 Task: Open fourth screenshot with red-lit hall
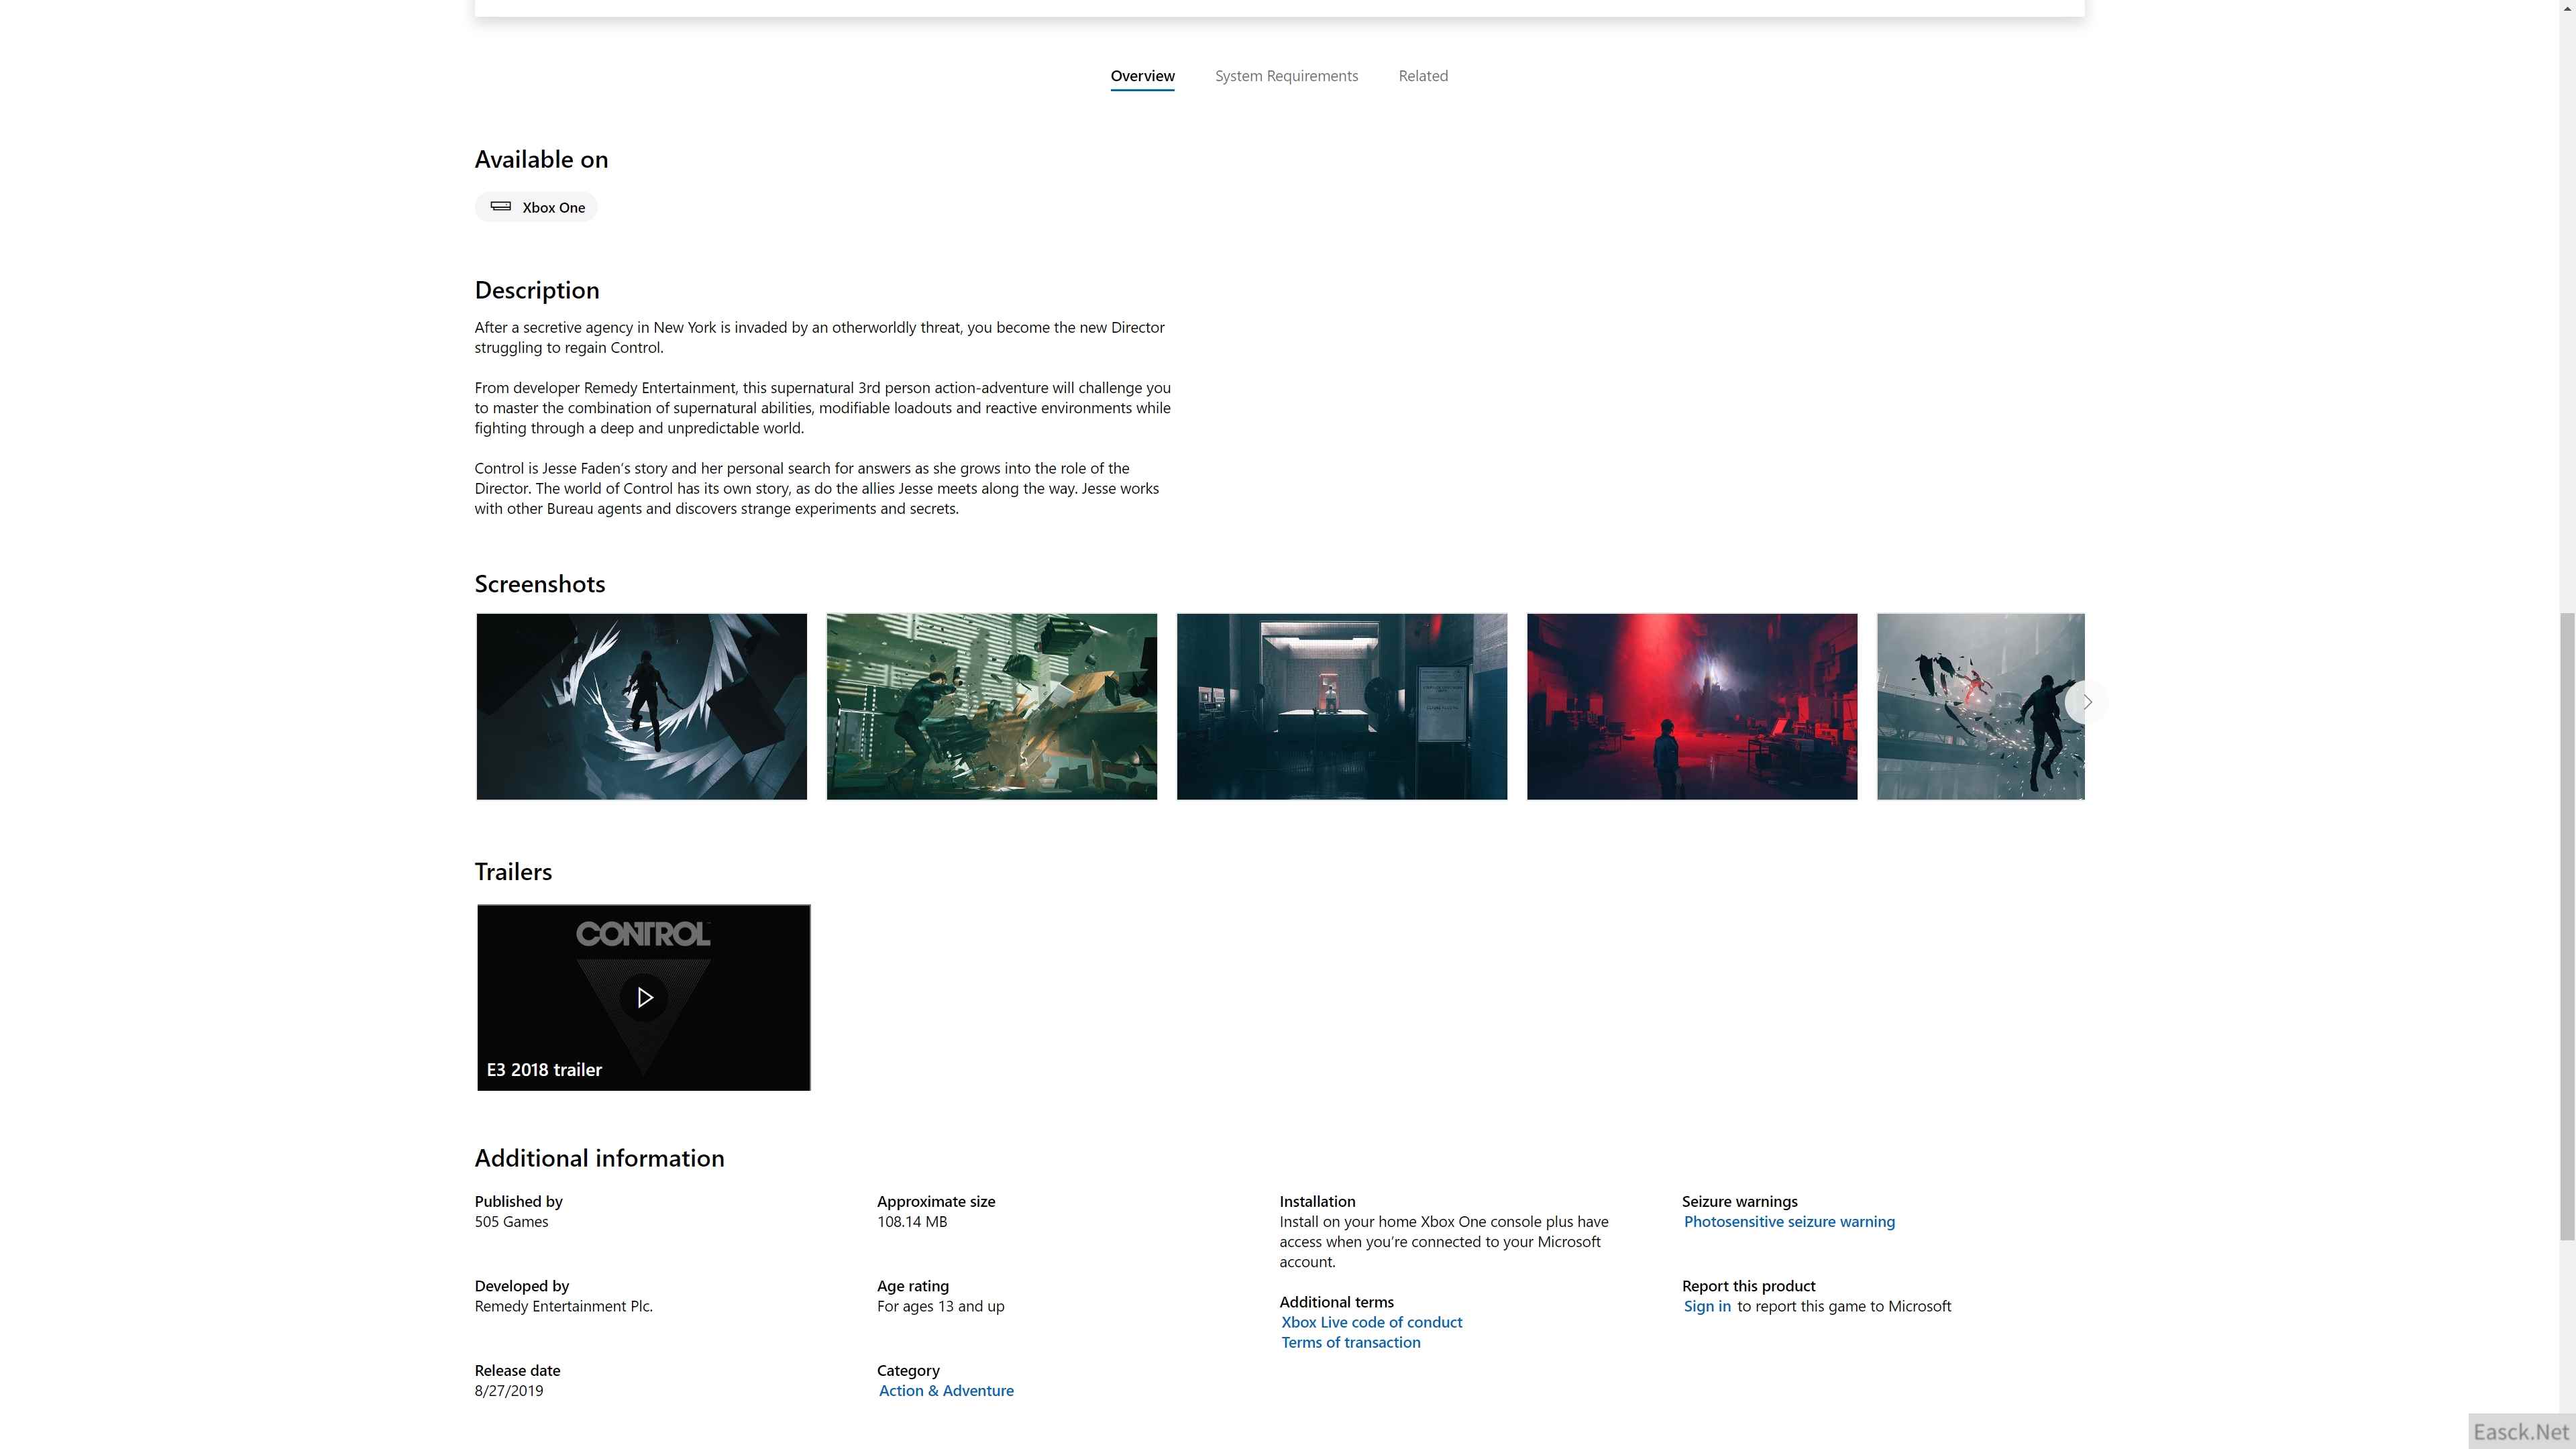1692,706
